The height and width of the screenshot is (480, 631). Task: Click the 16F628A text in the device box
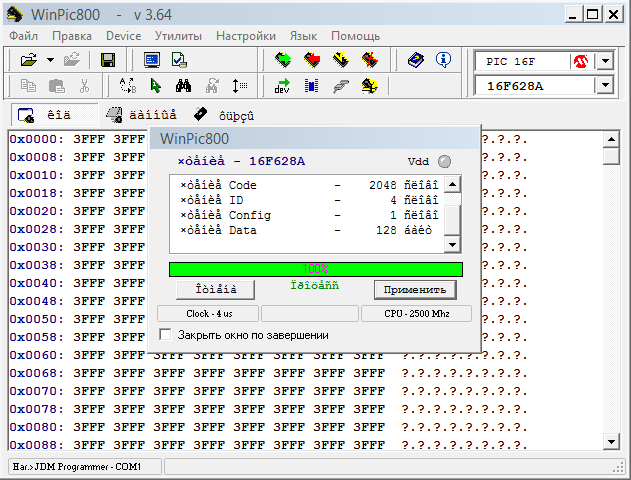[x=515, y=86]
